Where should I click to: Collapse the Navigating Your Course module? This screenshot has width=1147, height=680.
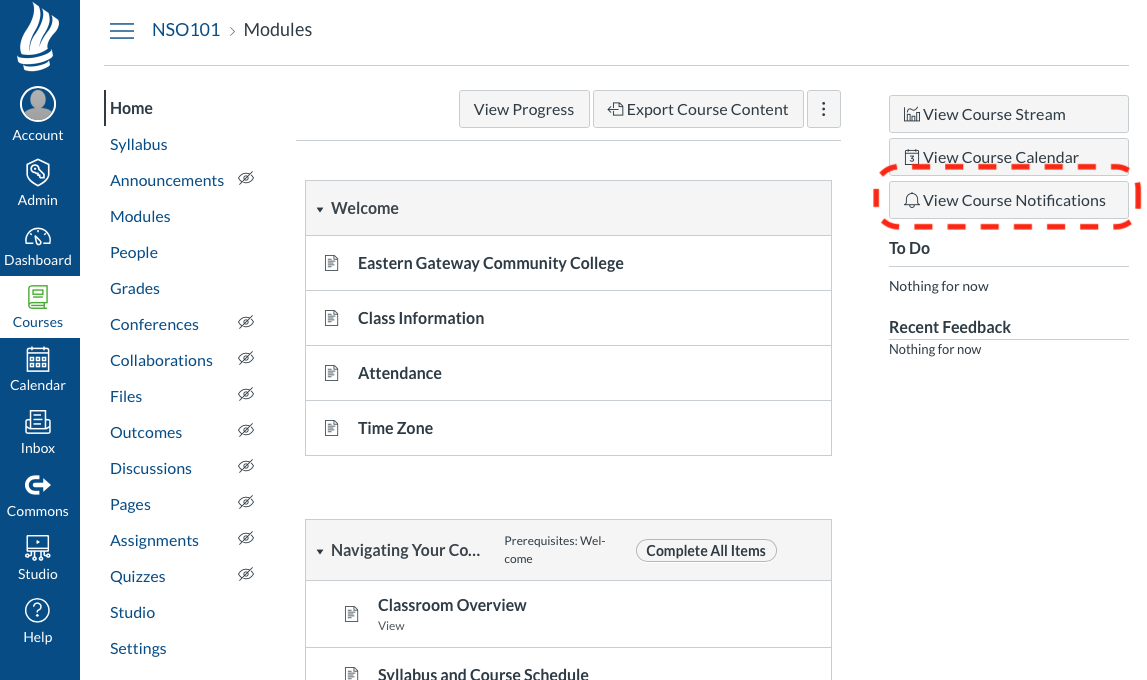pos(320,551)
